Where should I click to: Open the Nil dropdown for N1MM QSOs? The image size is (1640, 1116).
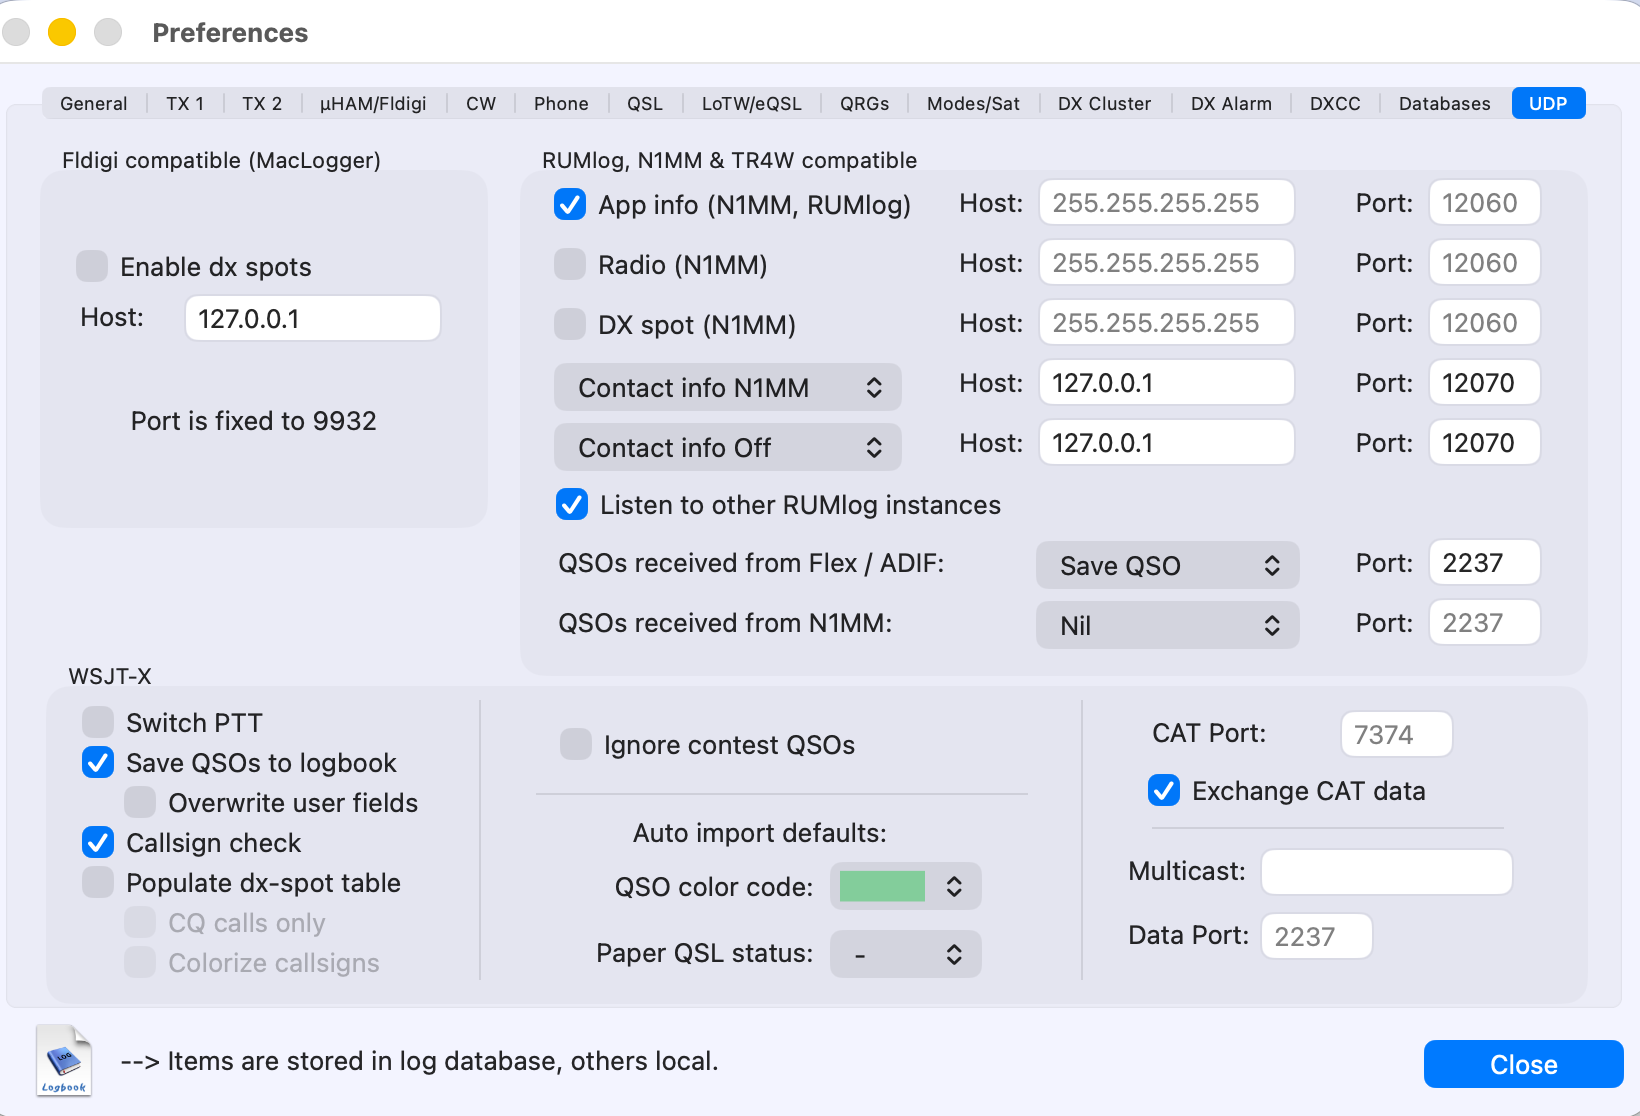click(1167, 626)
